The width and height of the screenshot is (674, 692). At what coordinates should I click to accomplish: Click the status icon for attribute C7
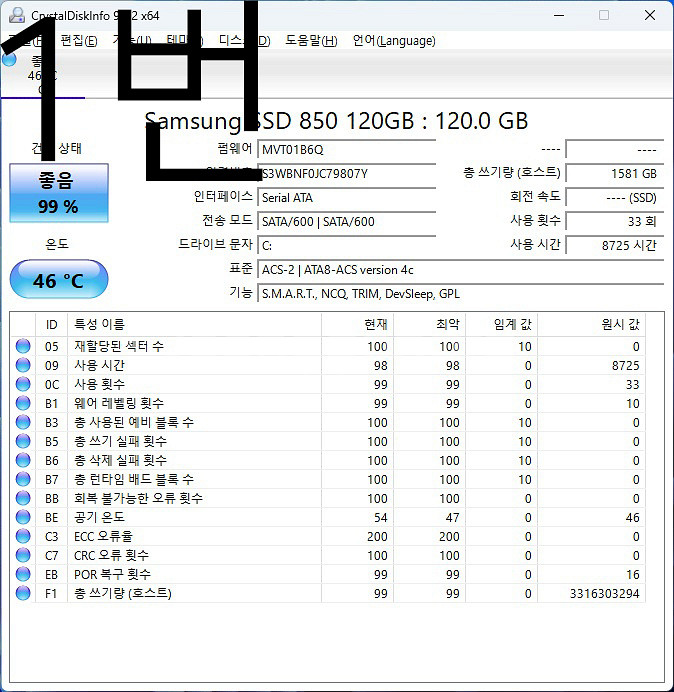[23, 555]
